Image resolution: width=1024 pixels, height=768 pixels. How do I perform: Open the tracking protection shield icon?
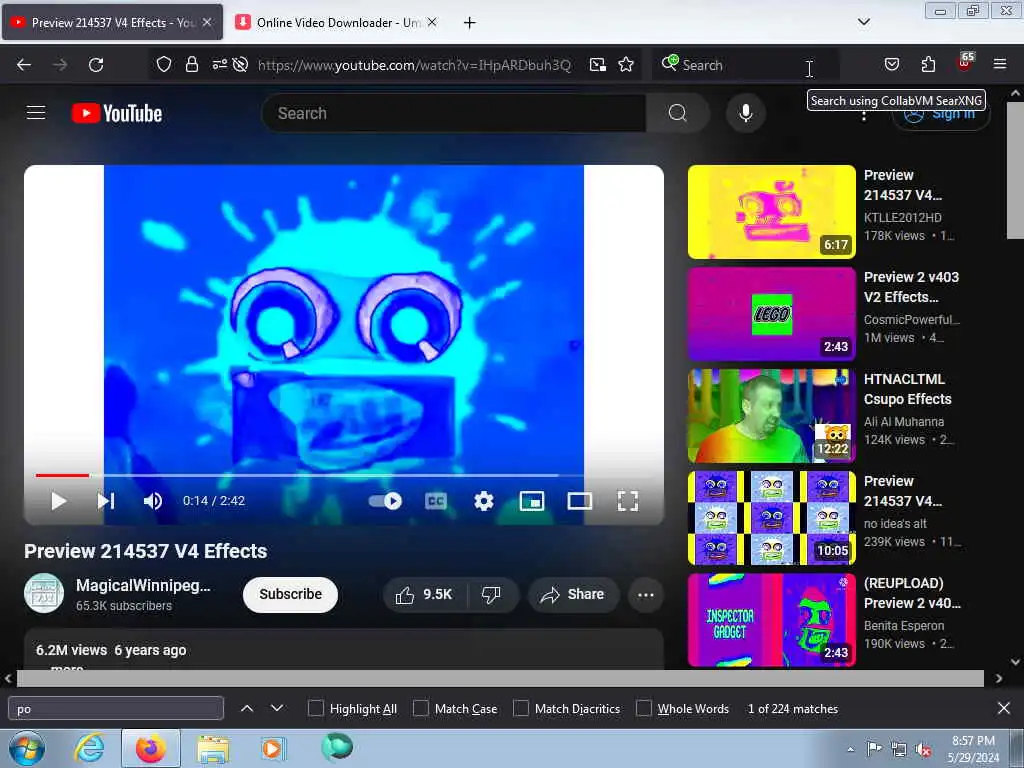[x=164, y=65]
